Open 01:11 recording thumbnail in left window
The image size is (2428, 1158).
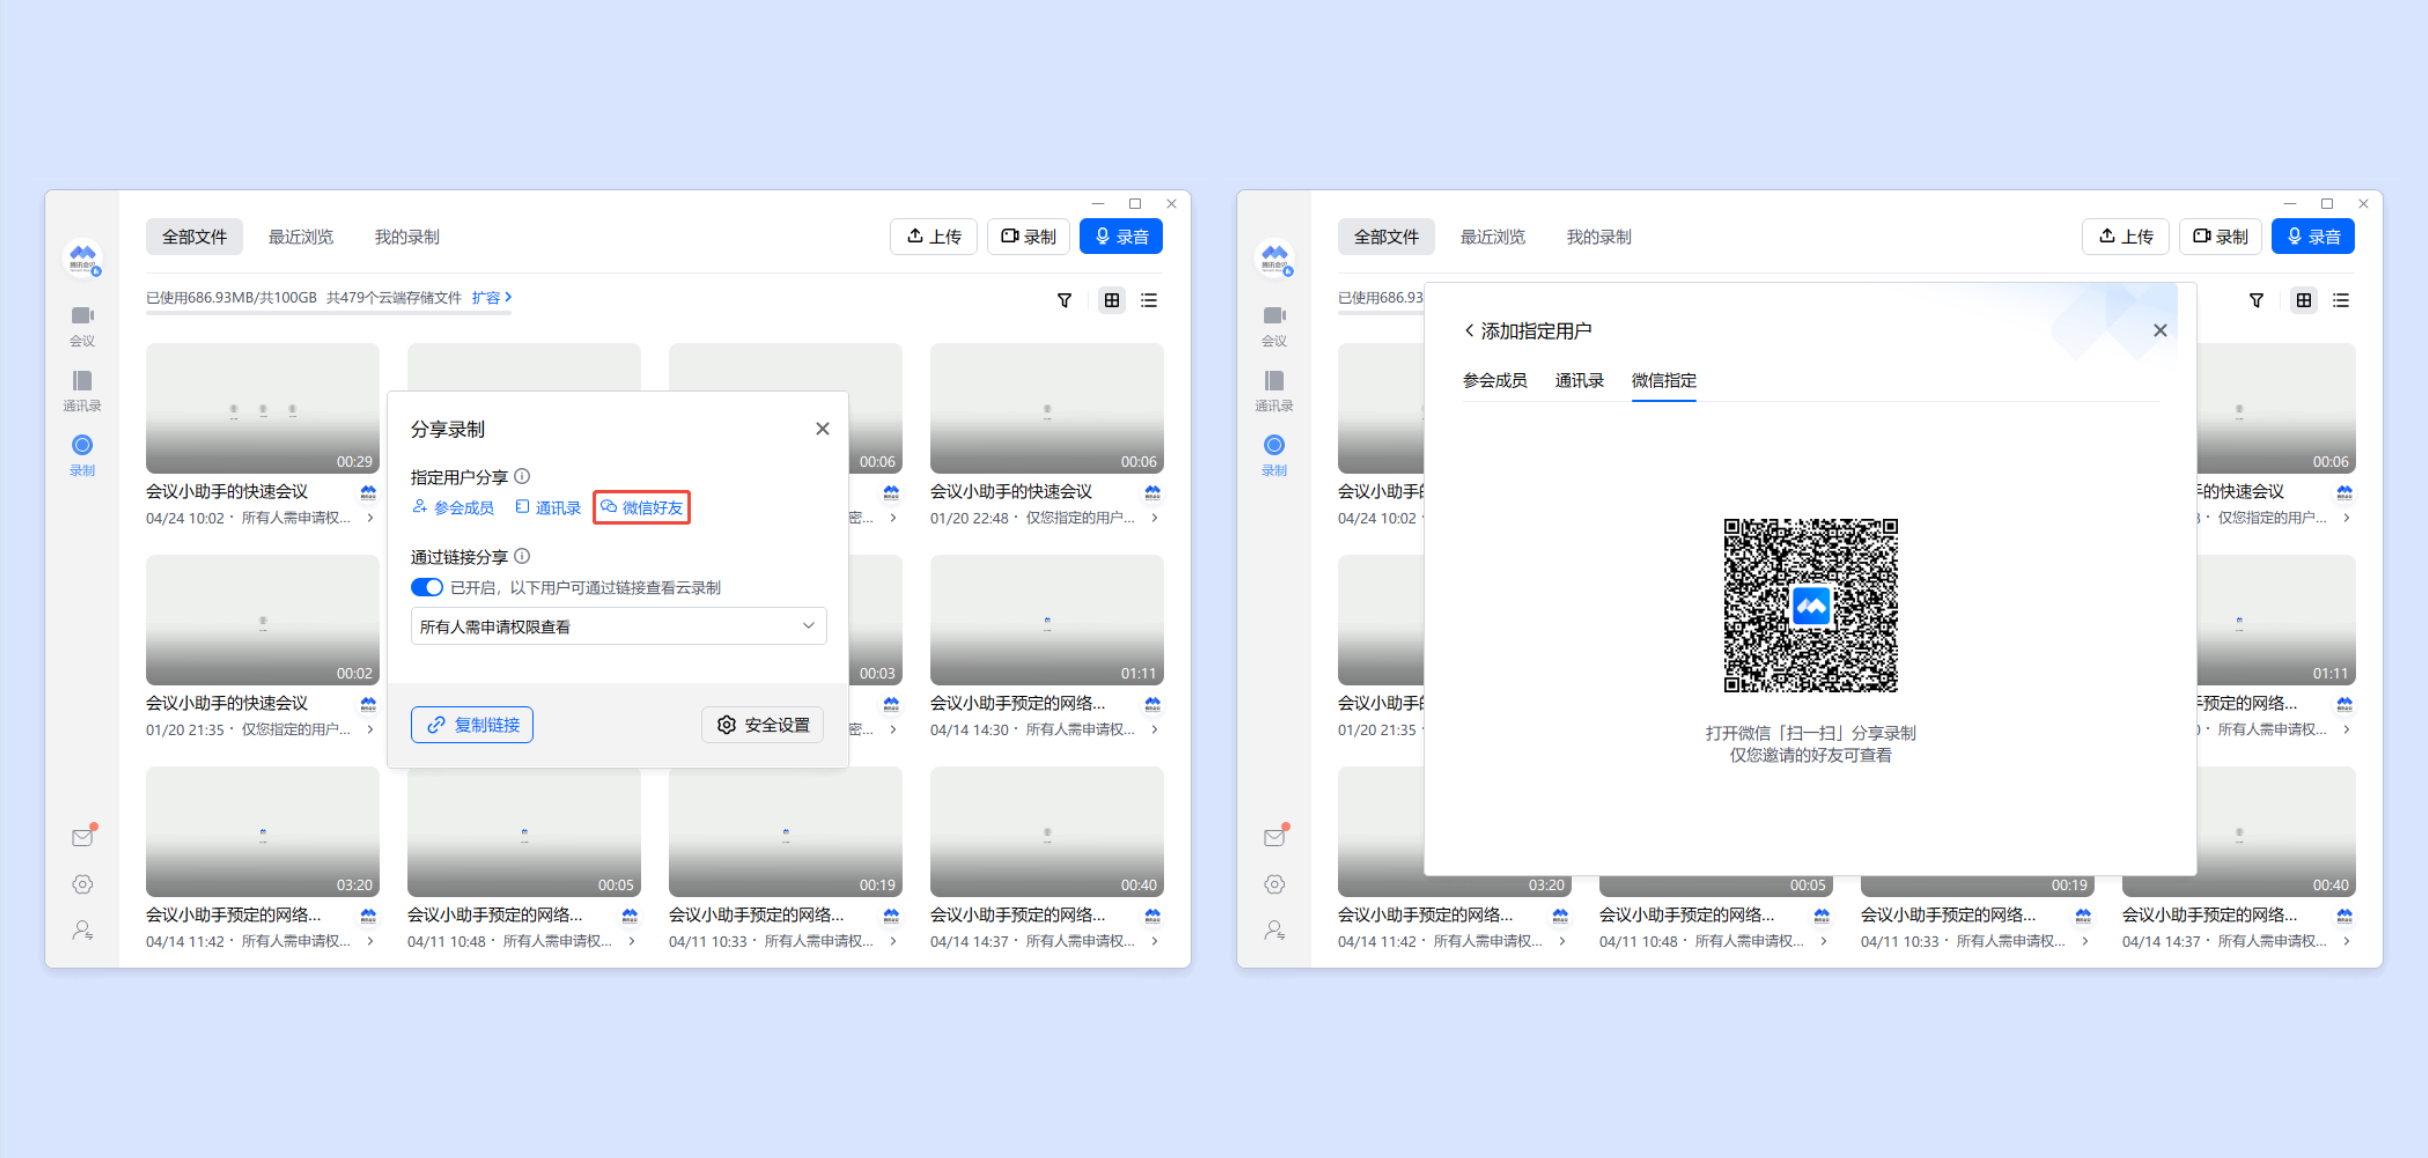pyautogui.click(x=1047, y=620)
